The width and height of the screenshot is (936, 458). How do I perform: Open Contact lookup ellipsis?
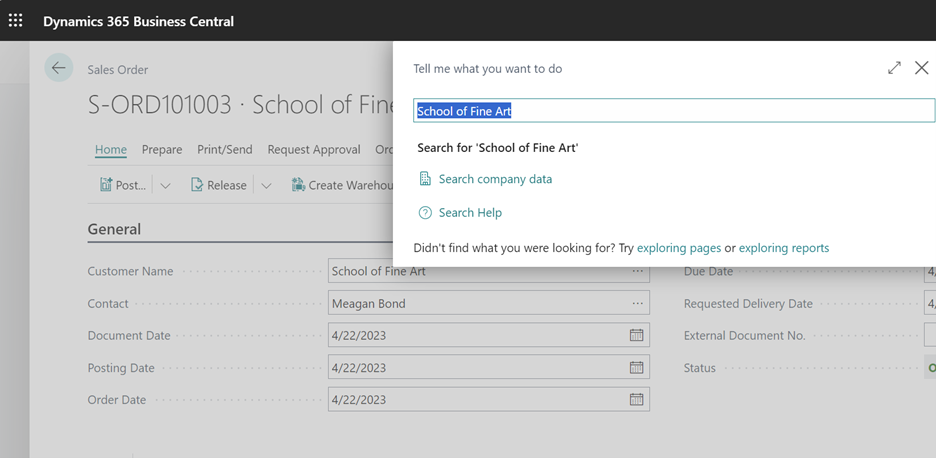pos(638,303)
